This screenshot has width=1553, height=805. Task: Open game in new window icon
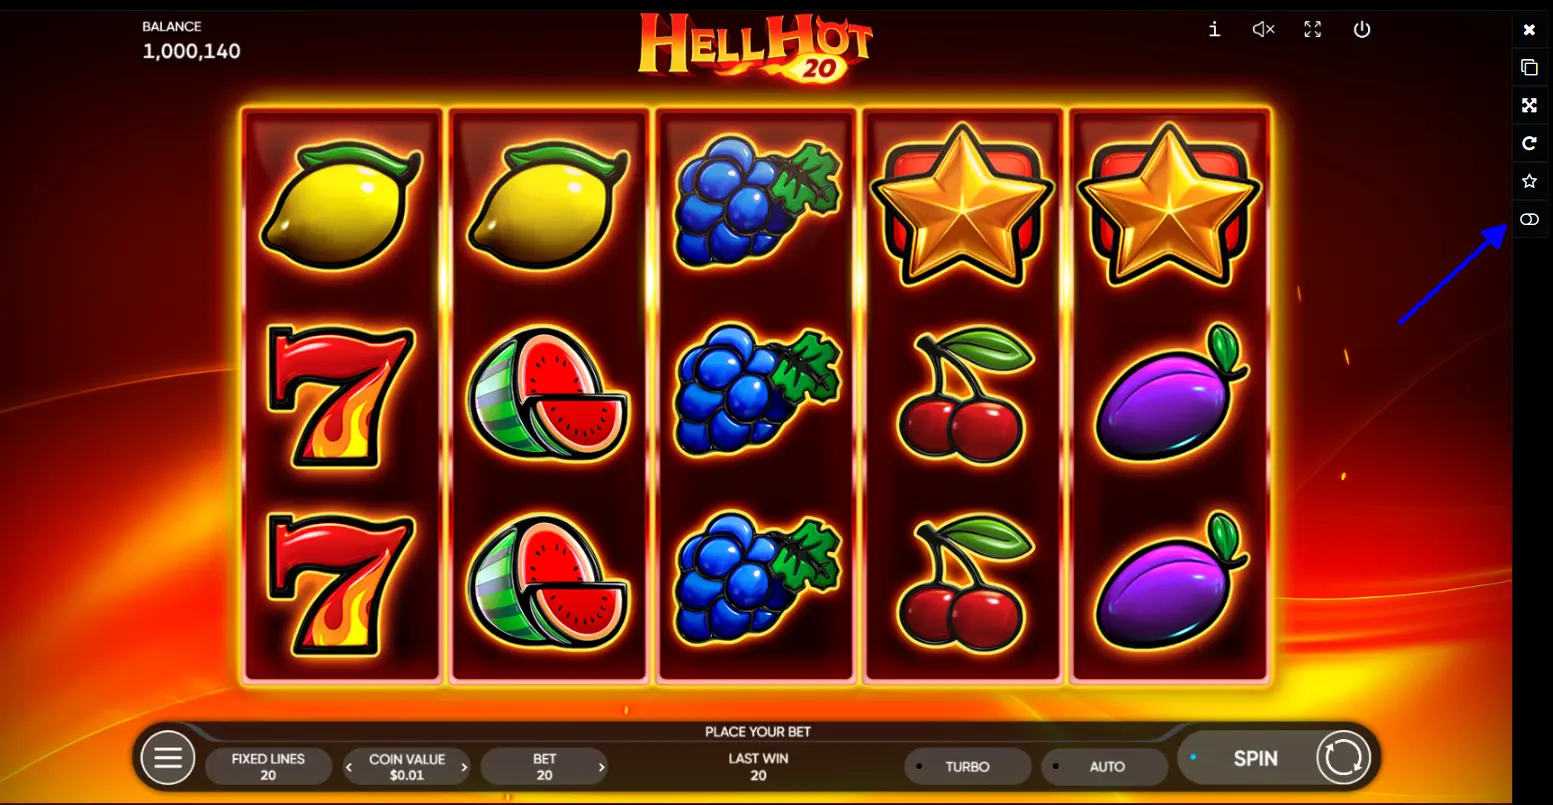coord(1529,67)
